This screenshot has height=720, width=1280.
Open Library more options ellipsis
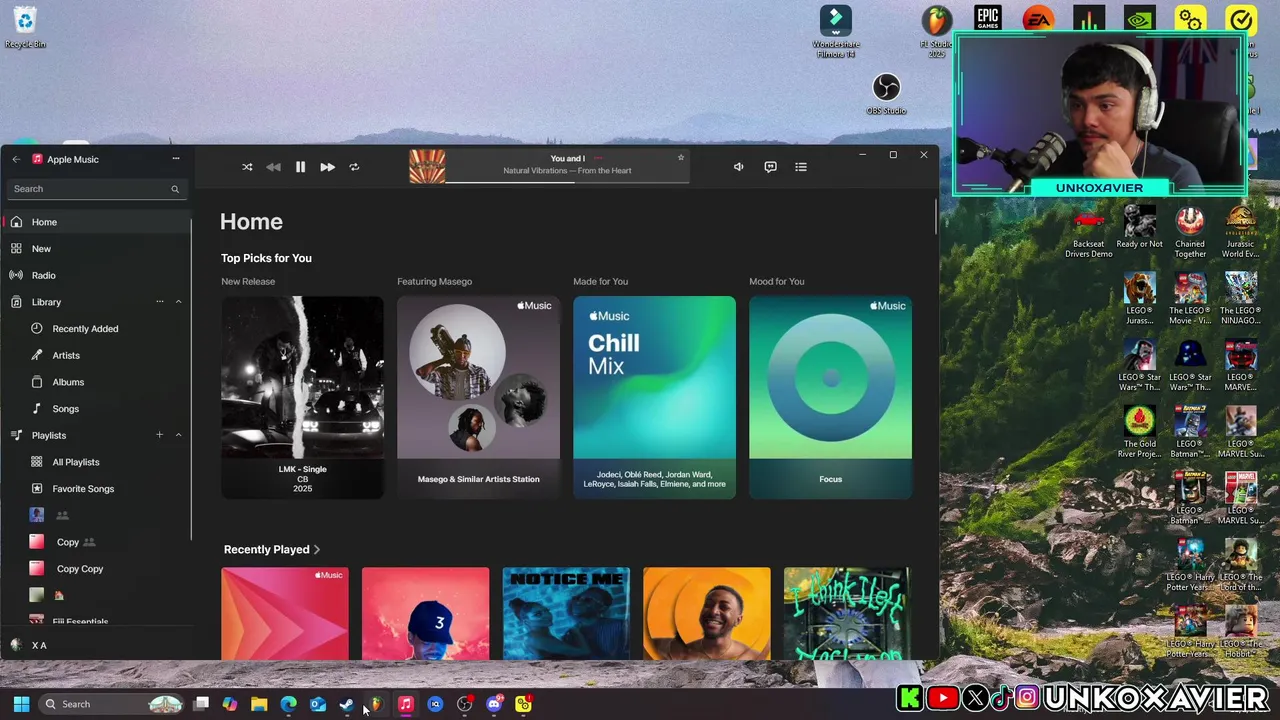[159, 302]
